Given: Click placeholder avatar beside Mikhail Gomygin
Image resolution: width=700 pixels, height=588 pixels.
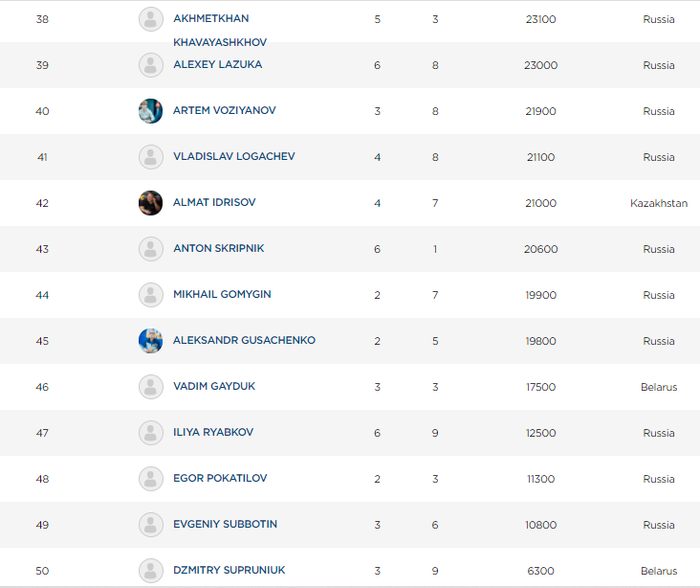Looking at the screenshot, I should point(150,295).
